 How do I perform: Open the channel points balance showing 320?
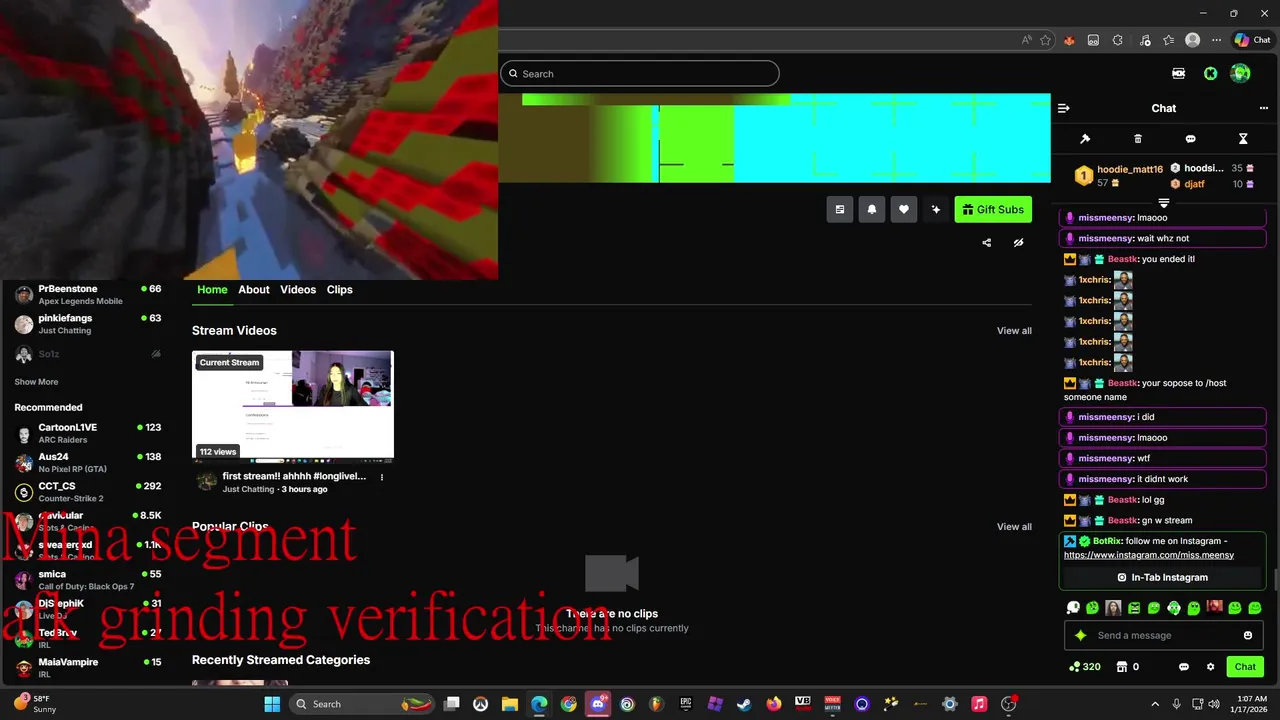click(1085, 667)
